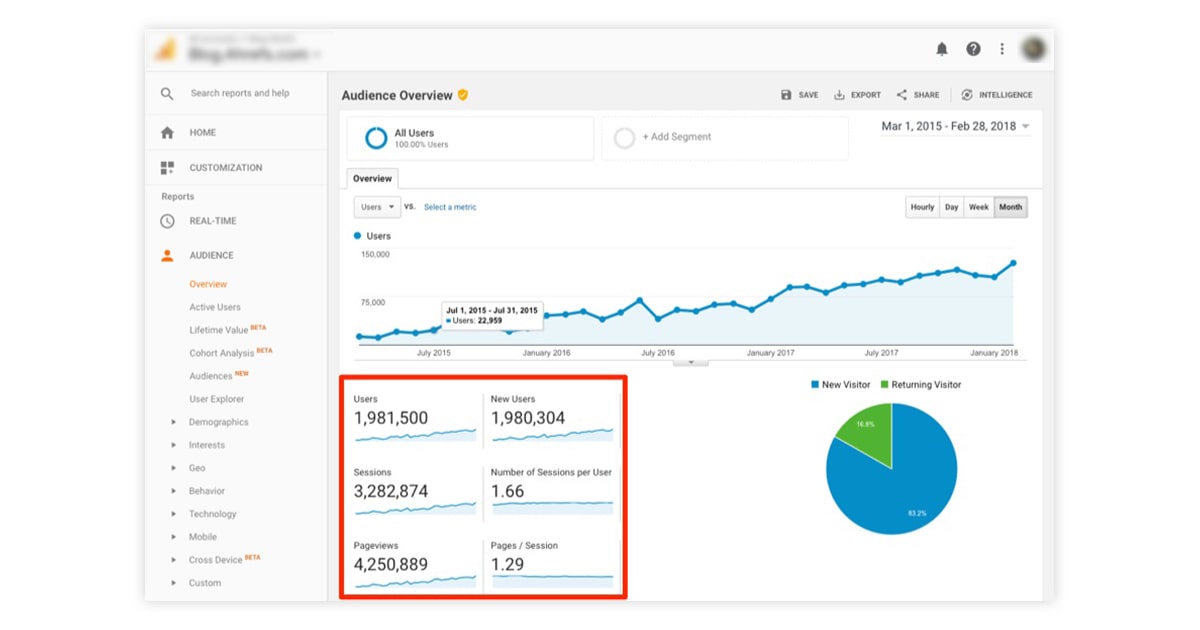Open the help question mark icon
1200x630 pixels.
pyautogui.click(x=973, y=49)
